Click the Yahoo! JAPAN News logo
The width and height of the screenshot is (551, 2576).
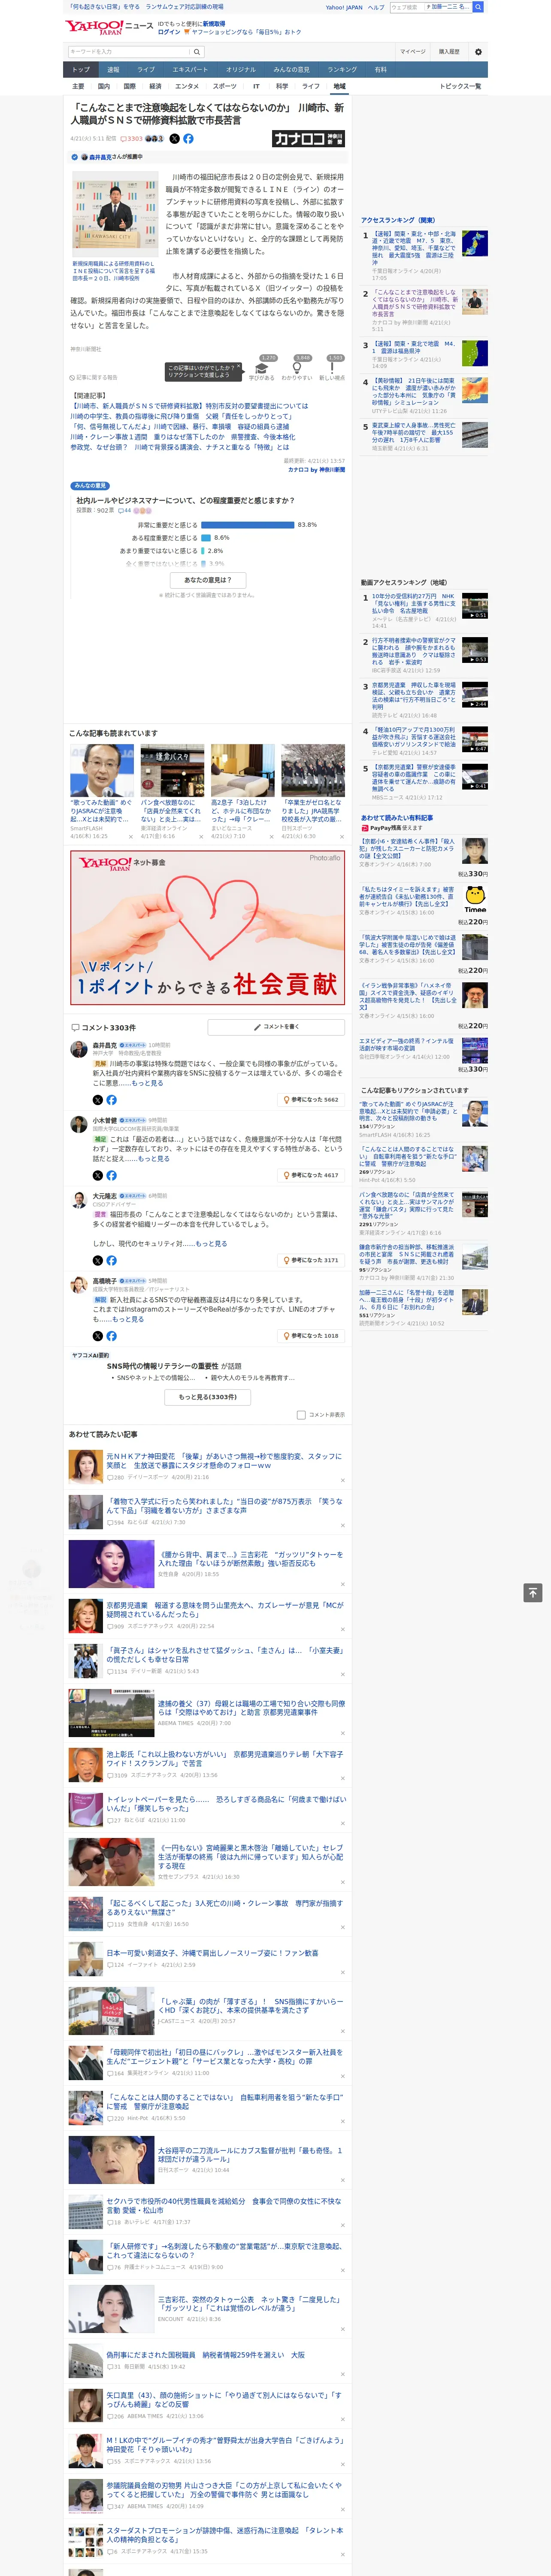pyautogui.click(x=109, y=27)
